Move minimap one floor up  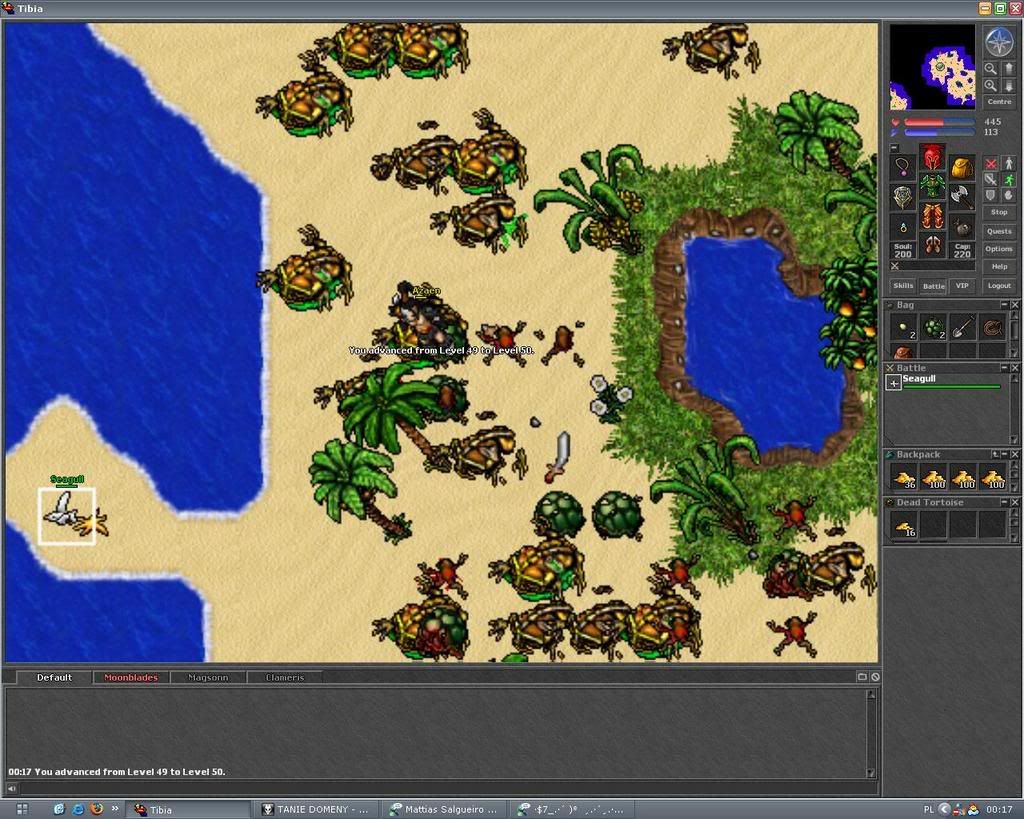tap(1008, 69)
